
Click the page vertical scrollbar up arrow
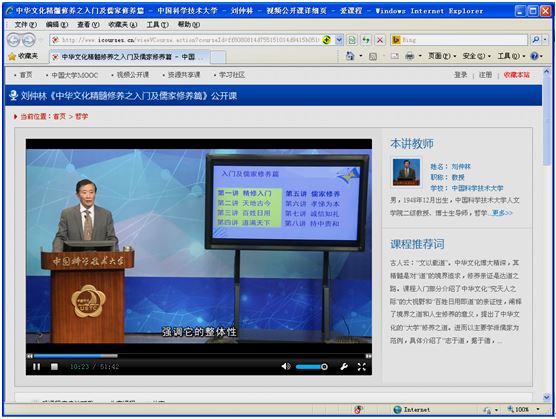[x=546, y=72]
